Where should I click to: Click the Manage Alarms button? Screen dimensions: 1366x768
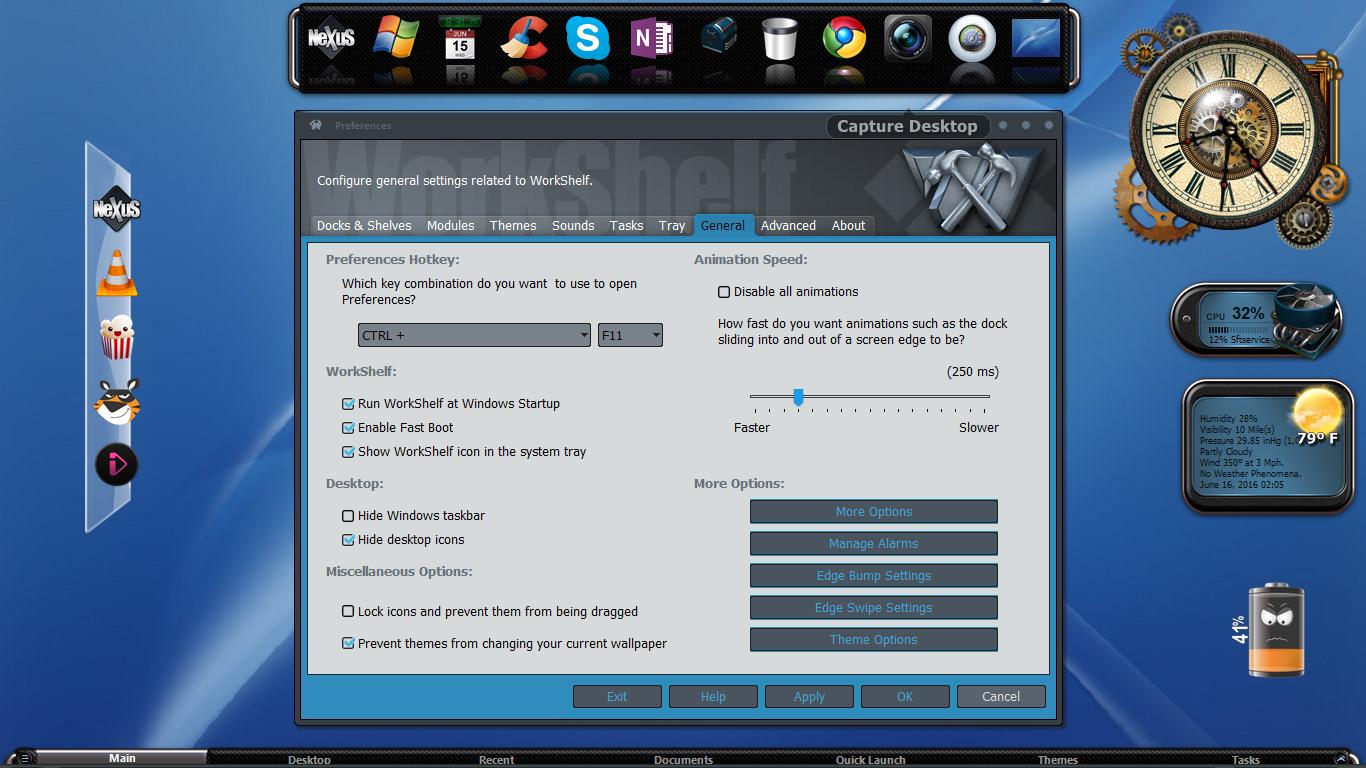pos(873,544)
